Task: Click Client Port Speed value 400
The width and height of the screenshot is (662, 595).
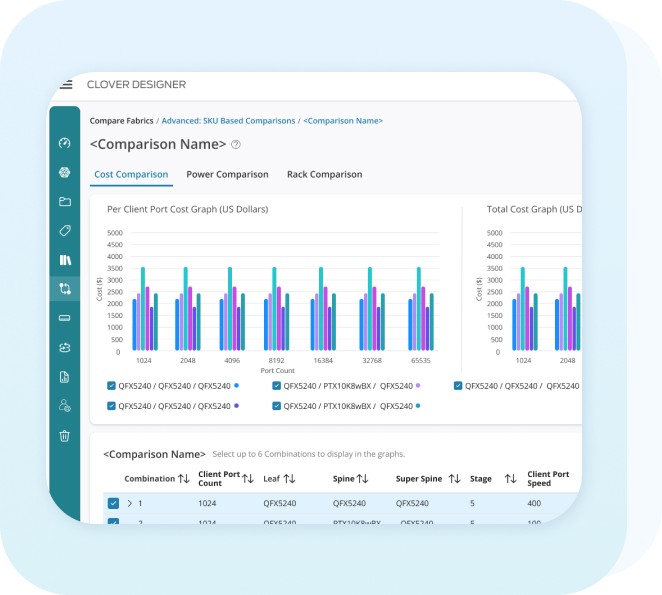Action: [534, 503]
